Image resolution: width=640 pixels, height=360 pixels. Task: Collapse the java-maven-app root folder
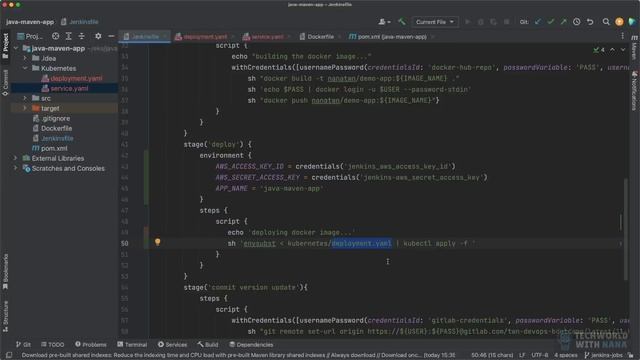tap(16, 48)
